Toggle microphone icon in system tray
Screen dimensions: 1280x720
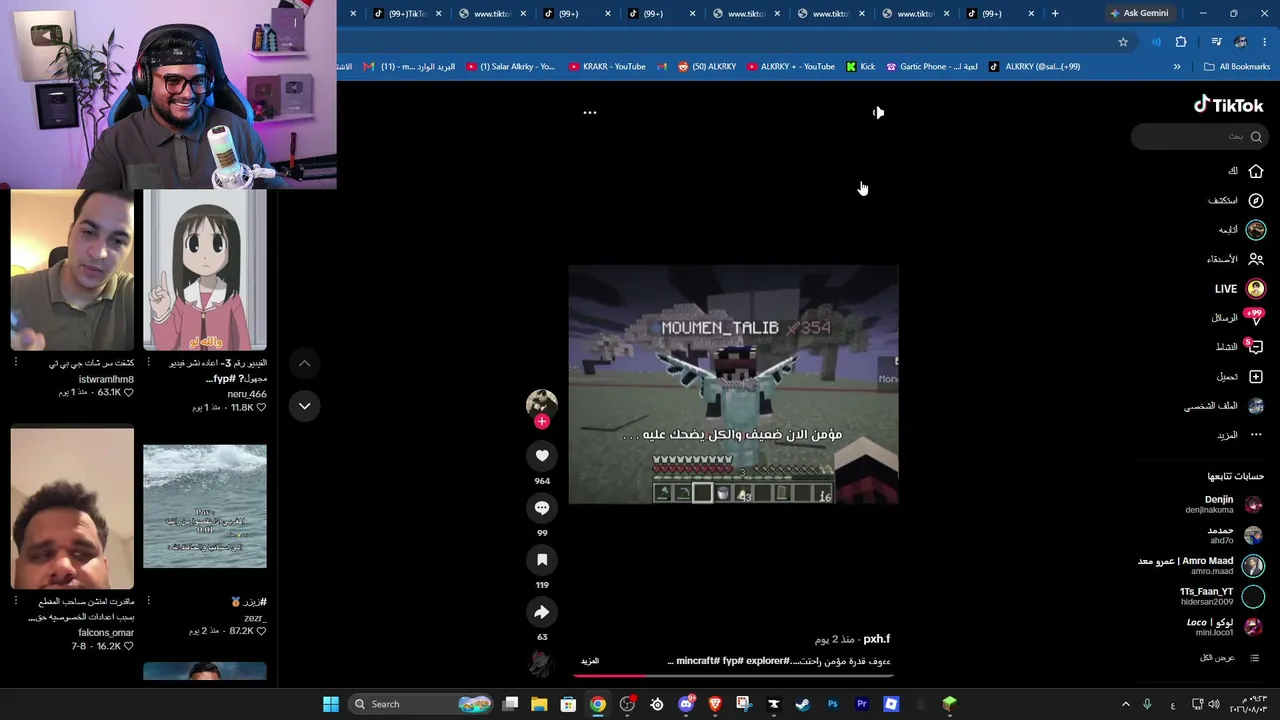[1147, 704]
